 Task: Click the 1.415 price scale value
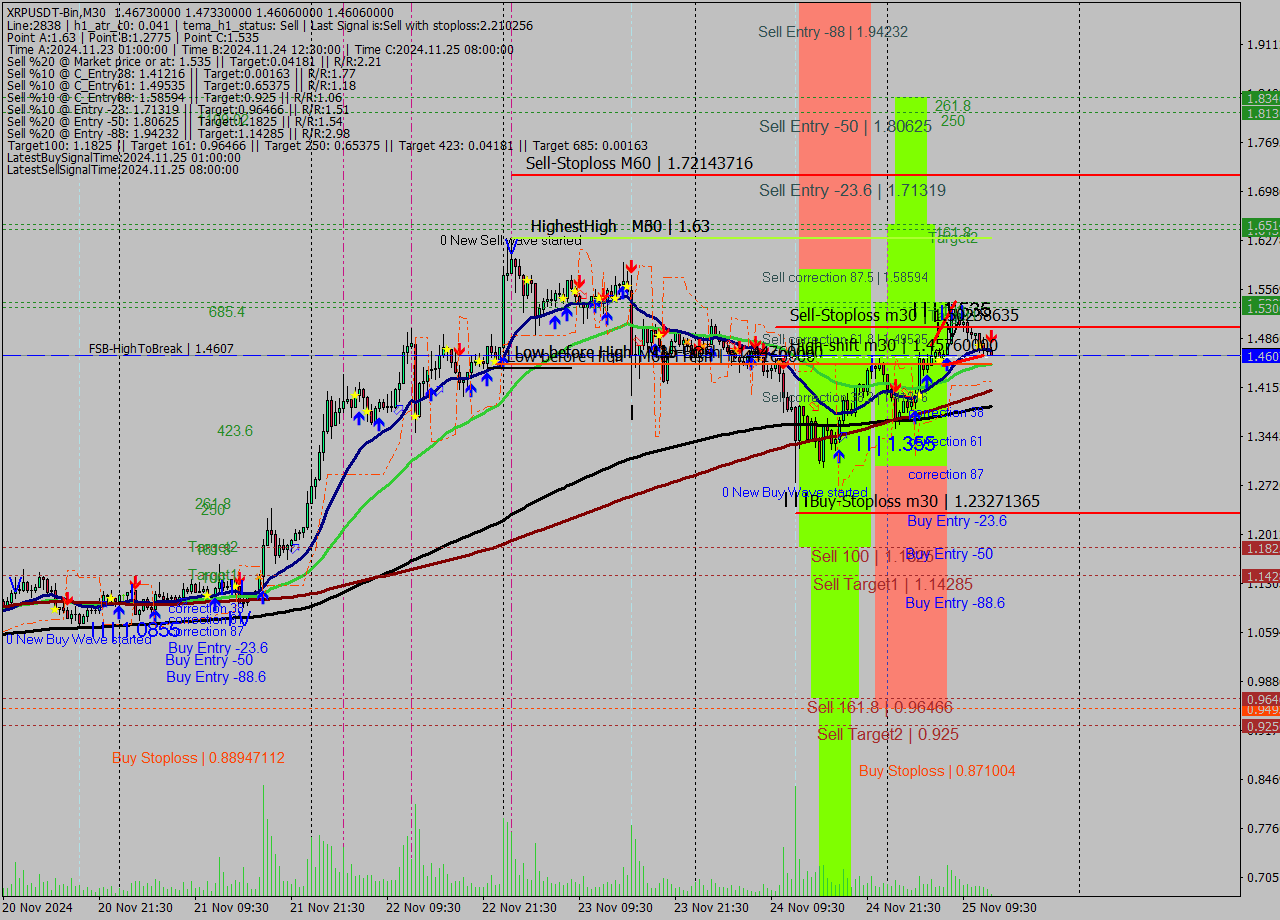tap(1263, 387)
